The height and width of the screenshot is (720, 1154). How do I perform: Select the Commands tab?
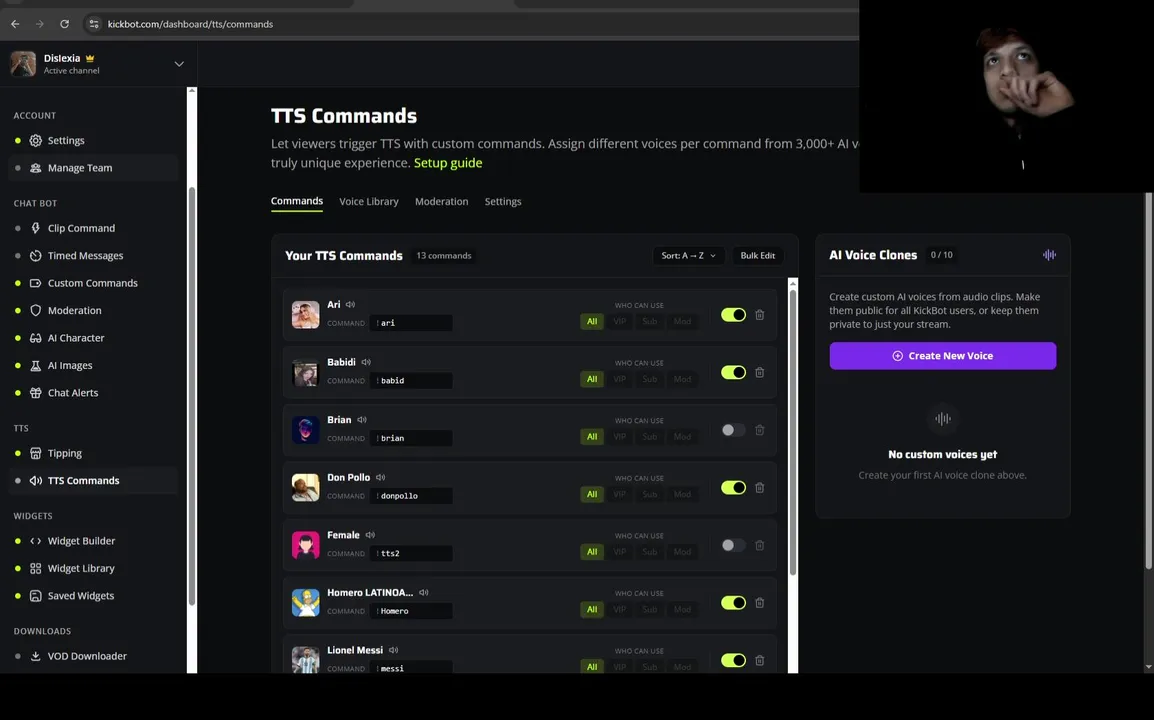point(297,201)
